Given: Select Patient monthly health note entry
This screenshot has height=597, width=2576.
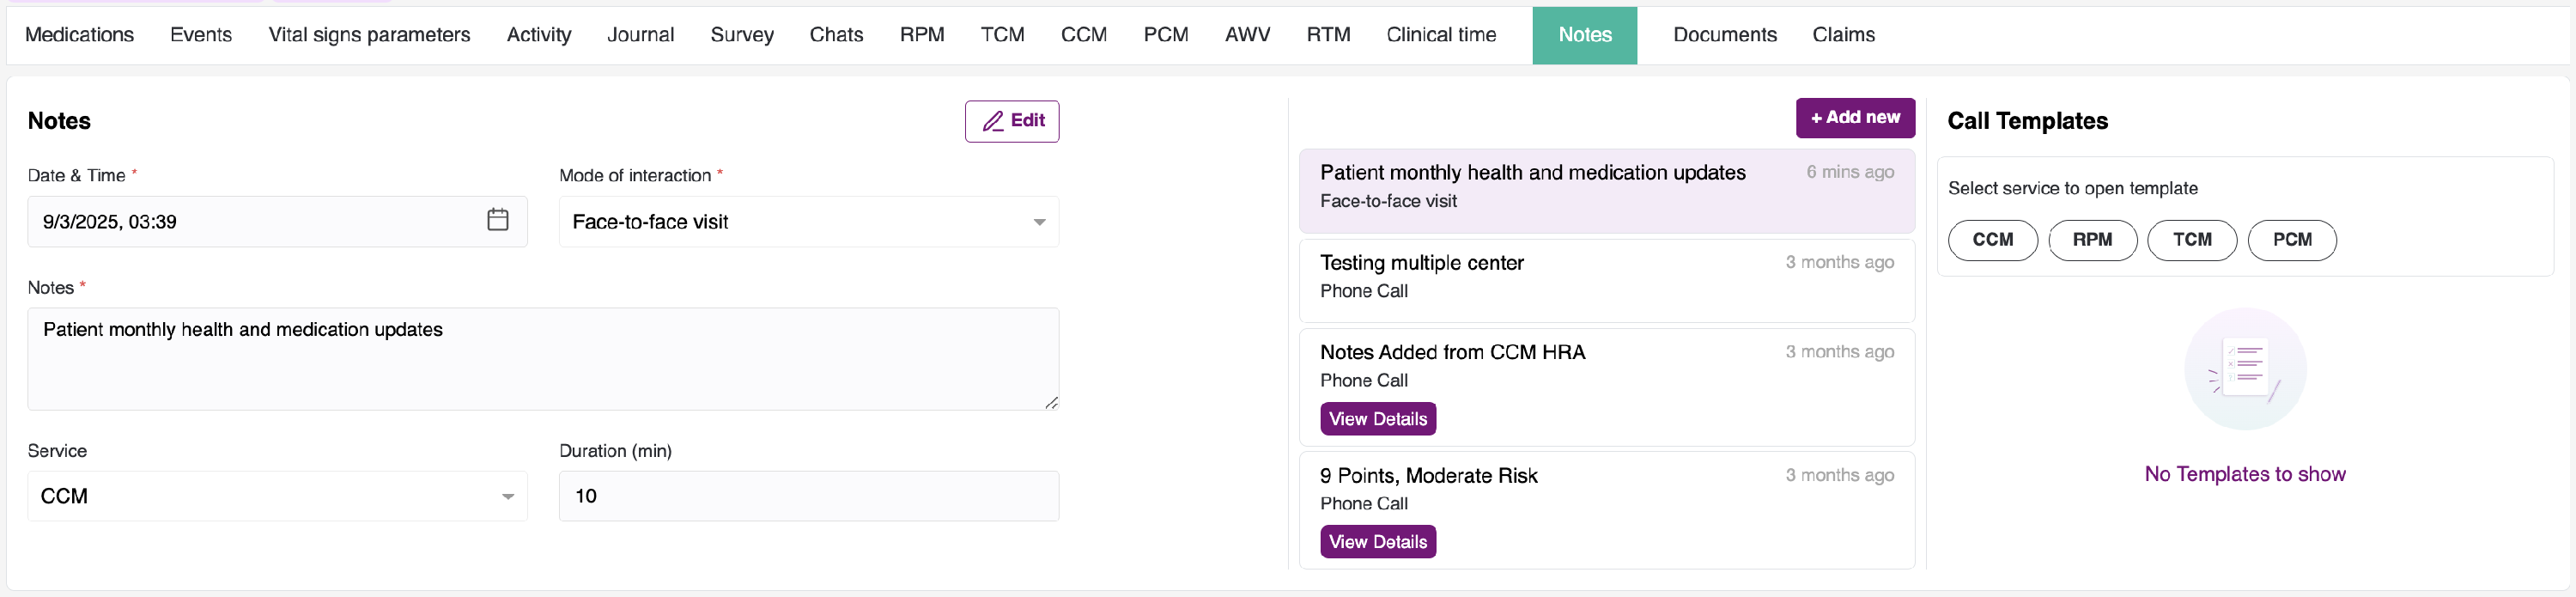Looking at the screenshot, I should pyautogui.click(x=1605, y=187).
